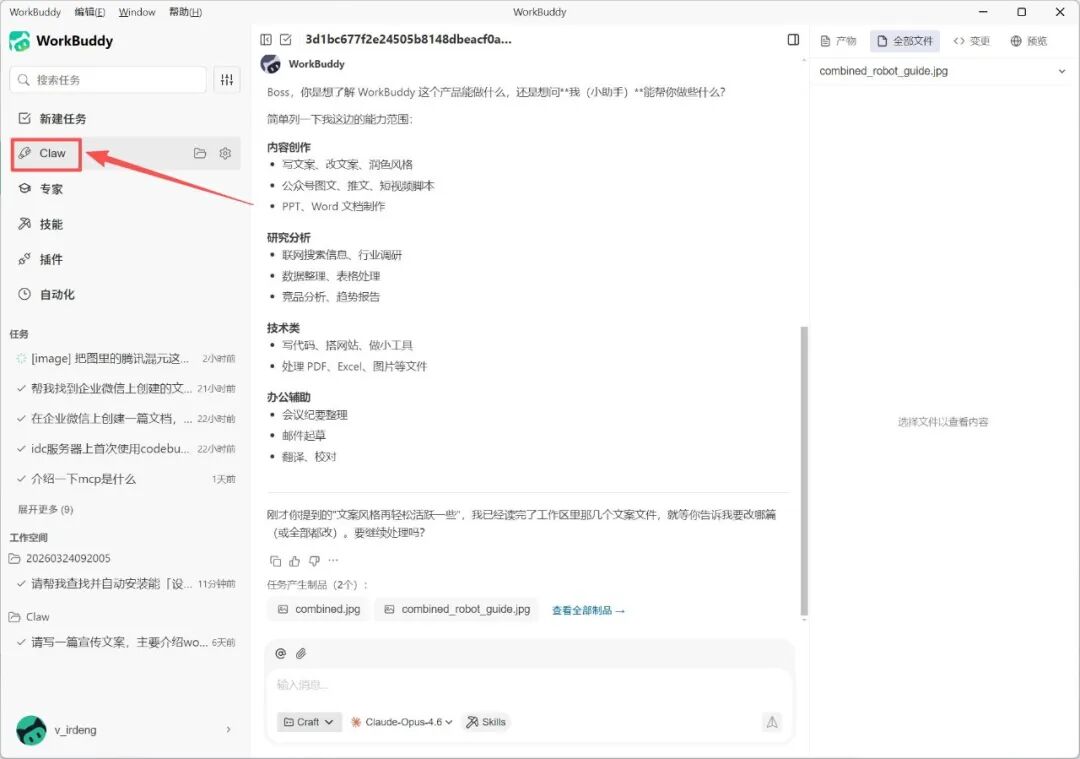Open task 介绍一下mcp是什么
Image resolution: width=1080 pixels, height=759 pixels.
click(125, 479)
